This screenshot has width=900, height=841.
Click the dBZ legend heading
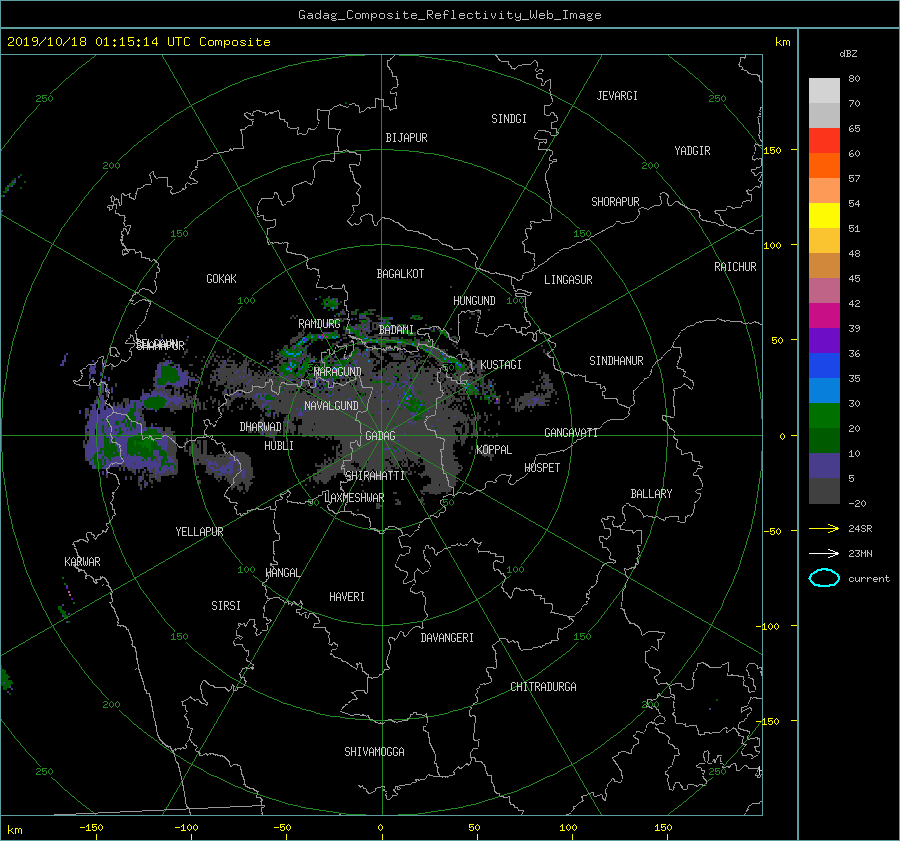point(848,53)
